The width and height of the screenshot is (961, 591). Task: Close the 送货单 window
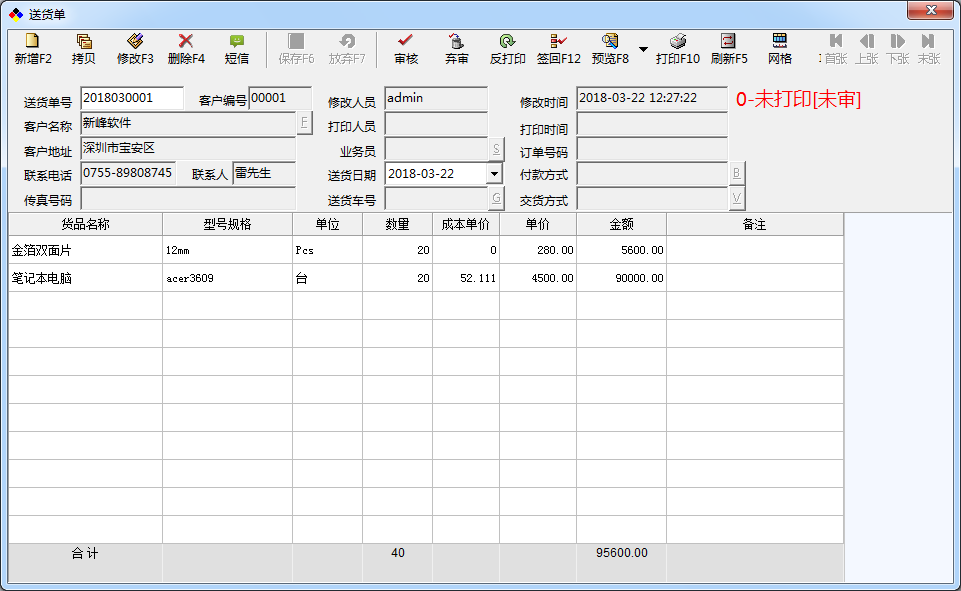(x=930, y=10)
